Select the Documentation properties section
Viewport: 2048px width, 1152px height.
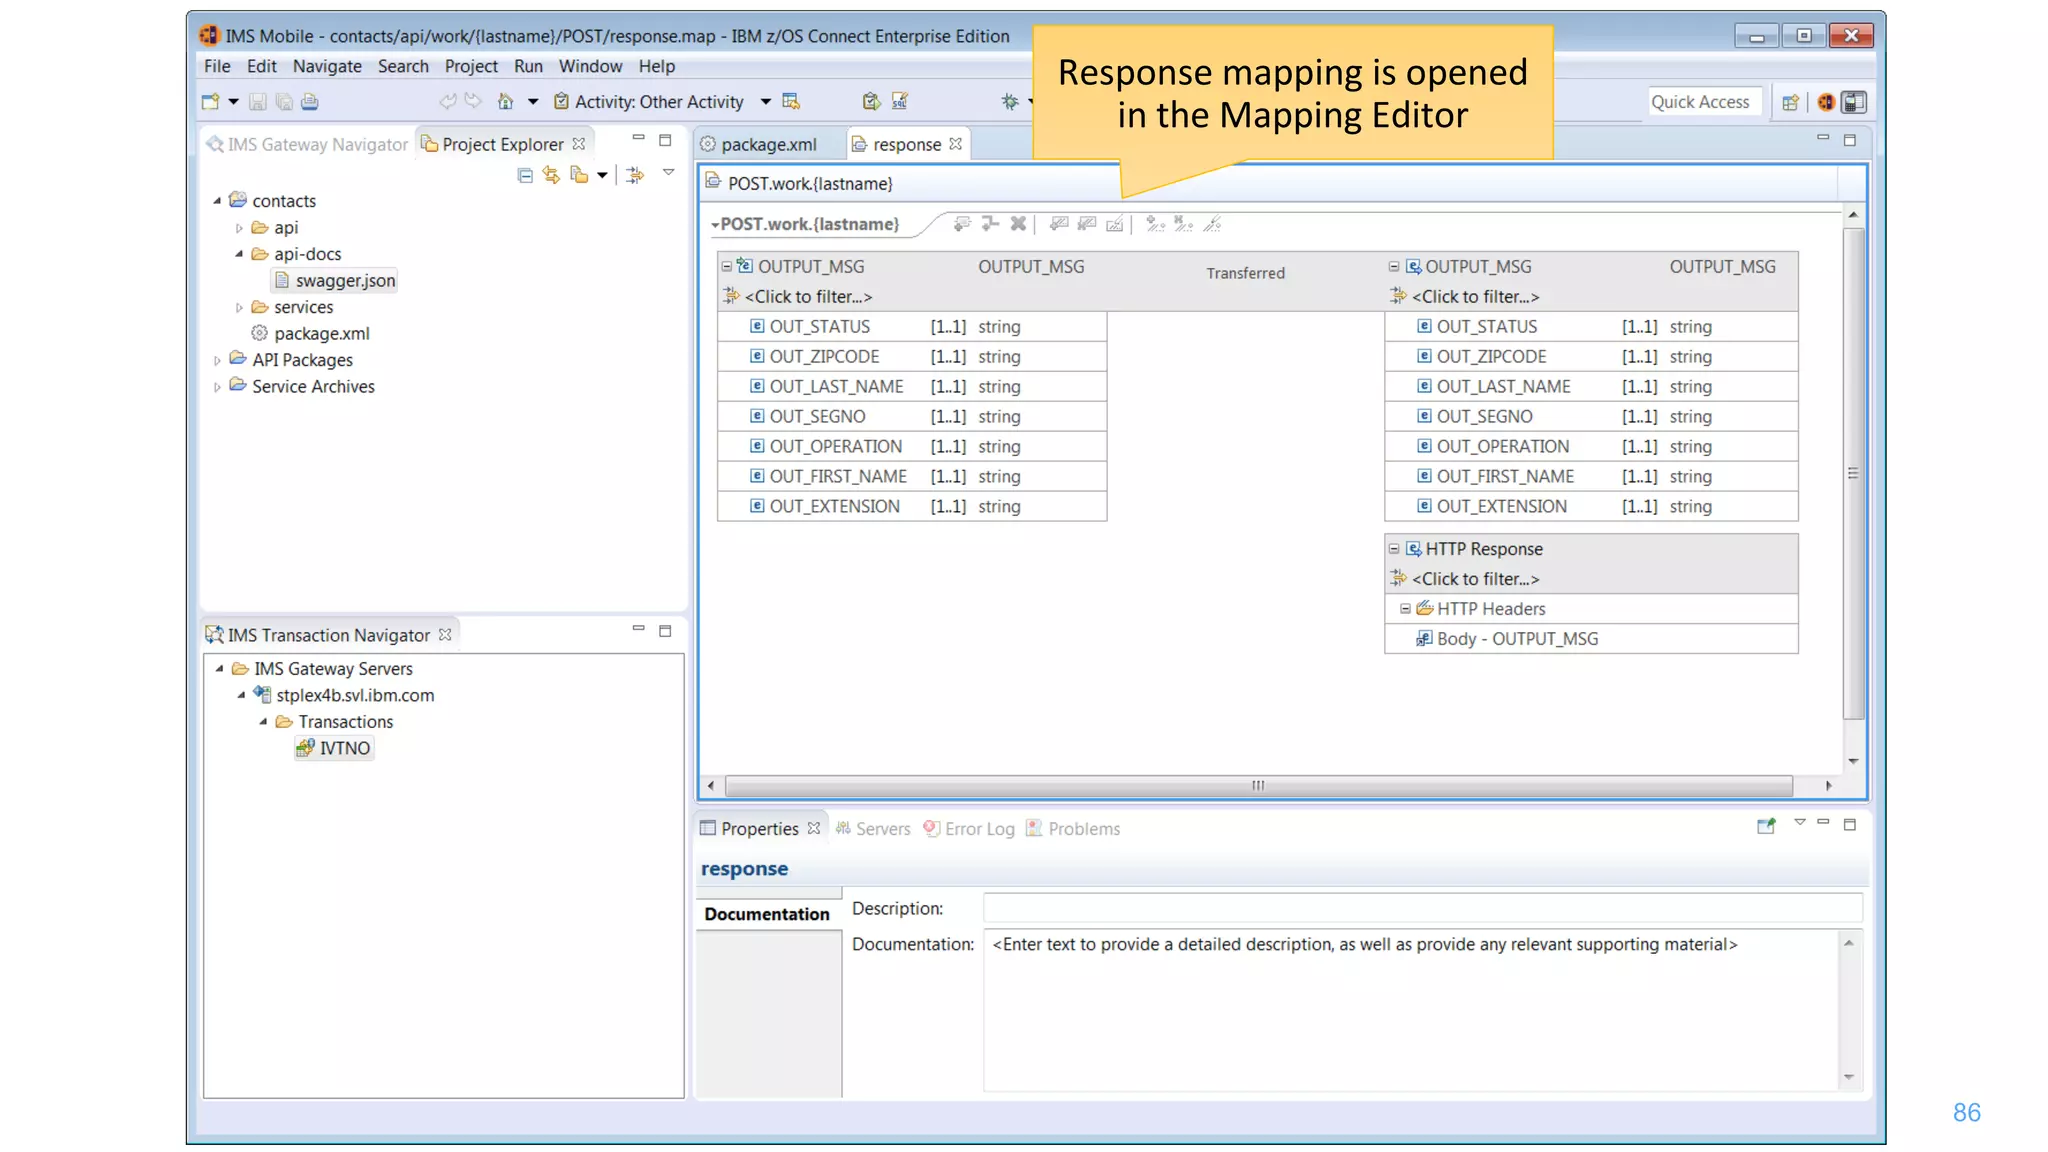(x=767, y=913)
